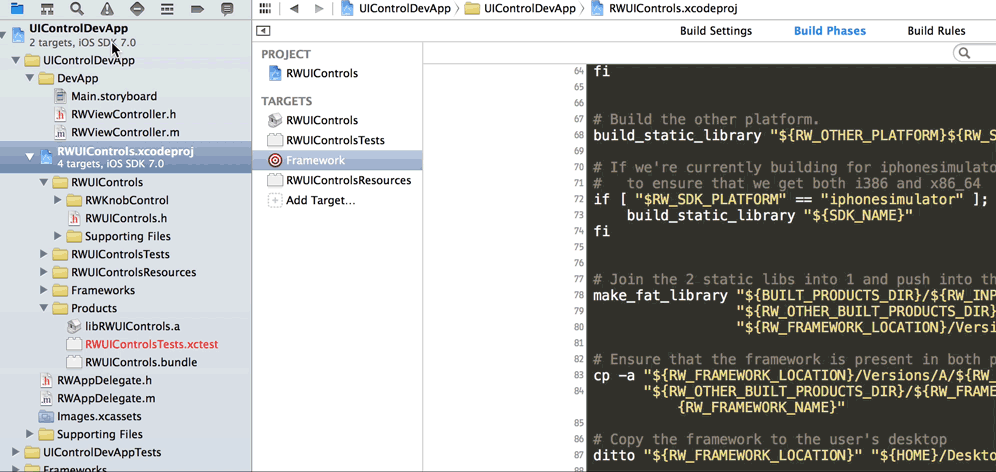Open the Breakpoint navigator tag icon
This screenshot has height=472, width=996.
[x=197, y=8]
